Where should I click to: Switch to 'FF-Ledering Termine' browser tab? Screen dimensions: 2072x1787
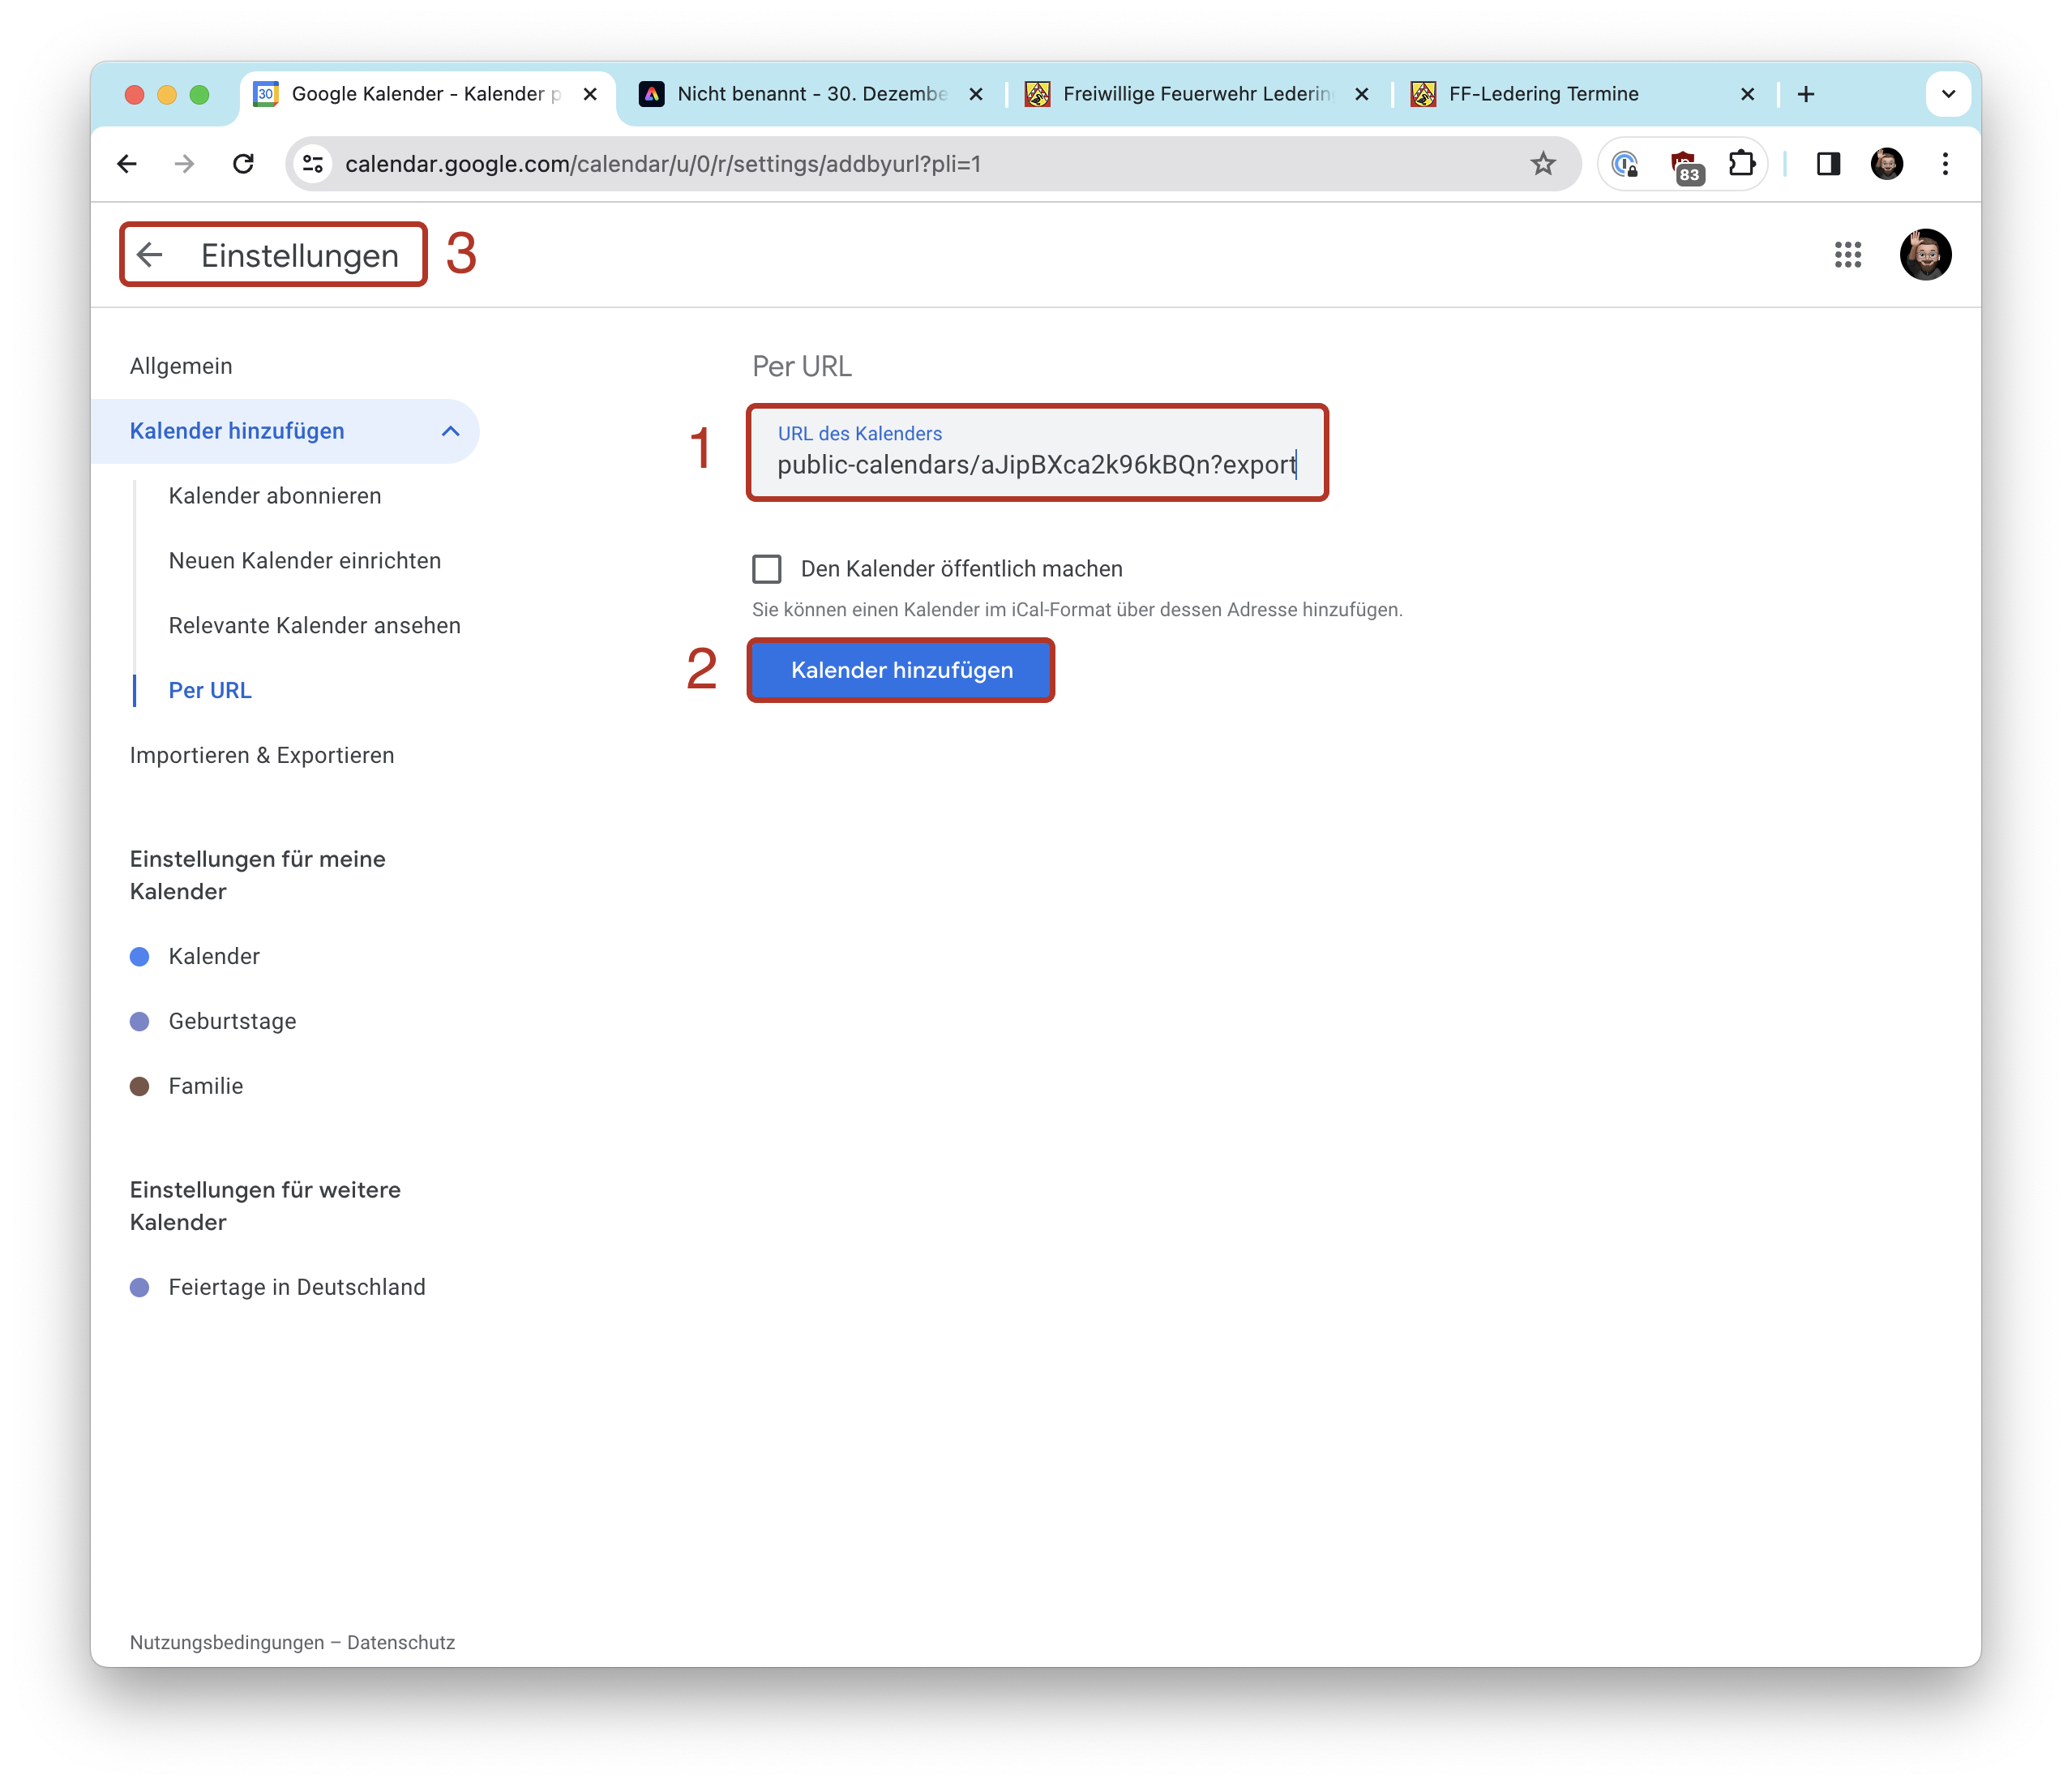(x=1543, y=94)
